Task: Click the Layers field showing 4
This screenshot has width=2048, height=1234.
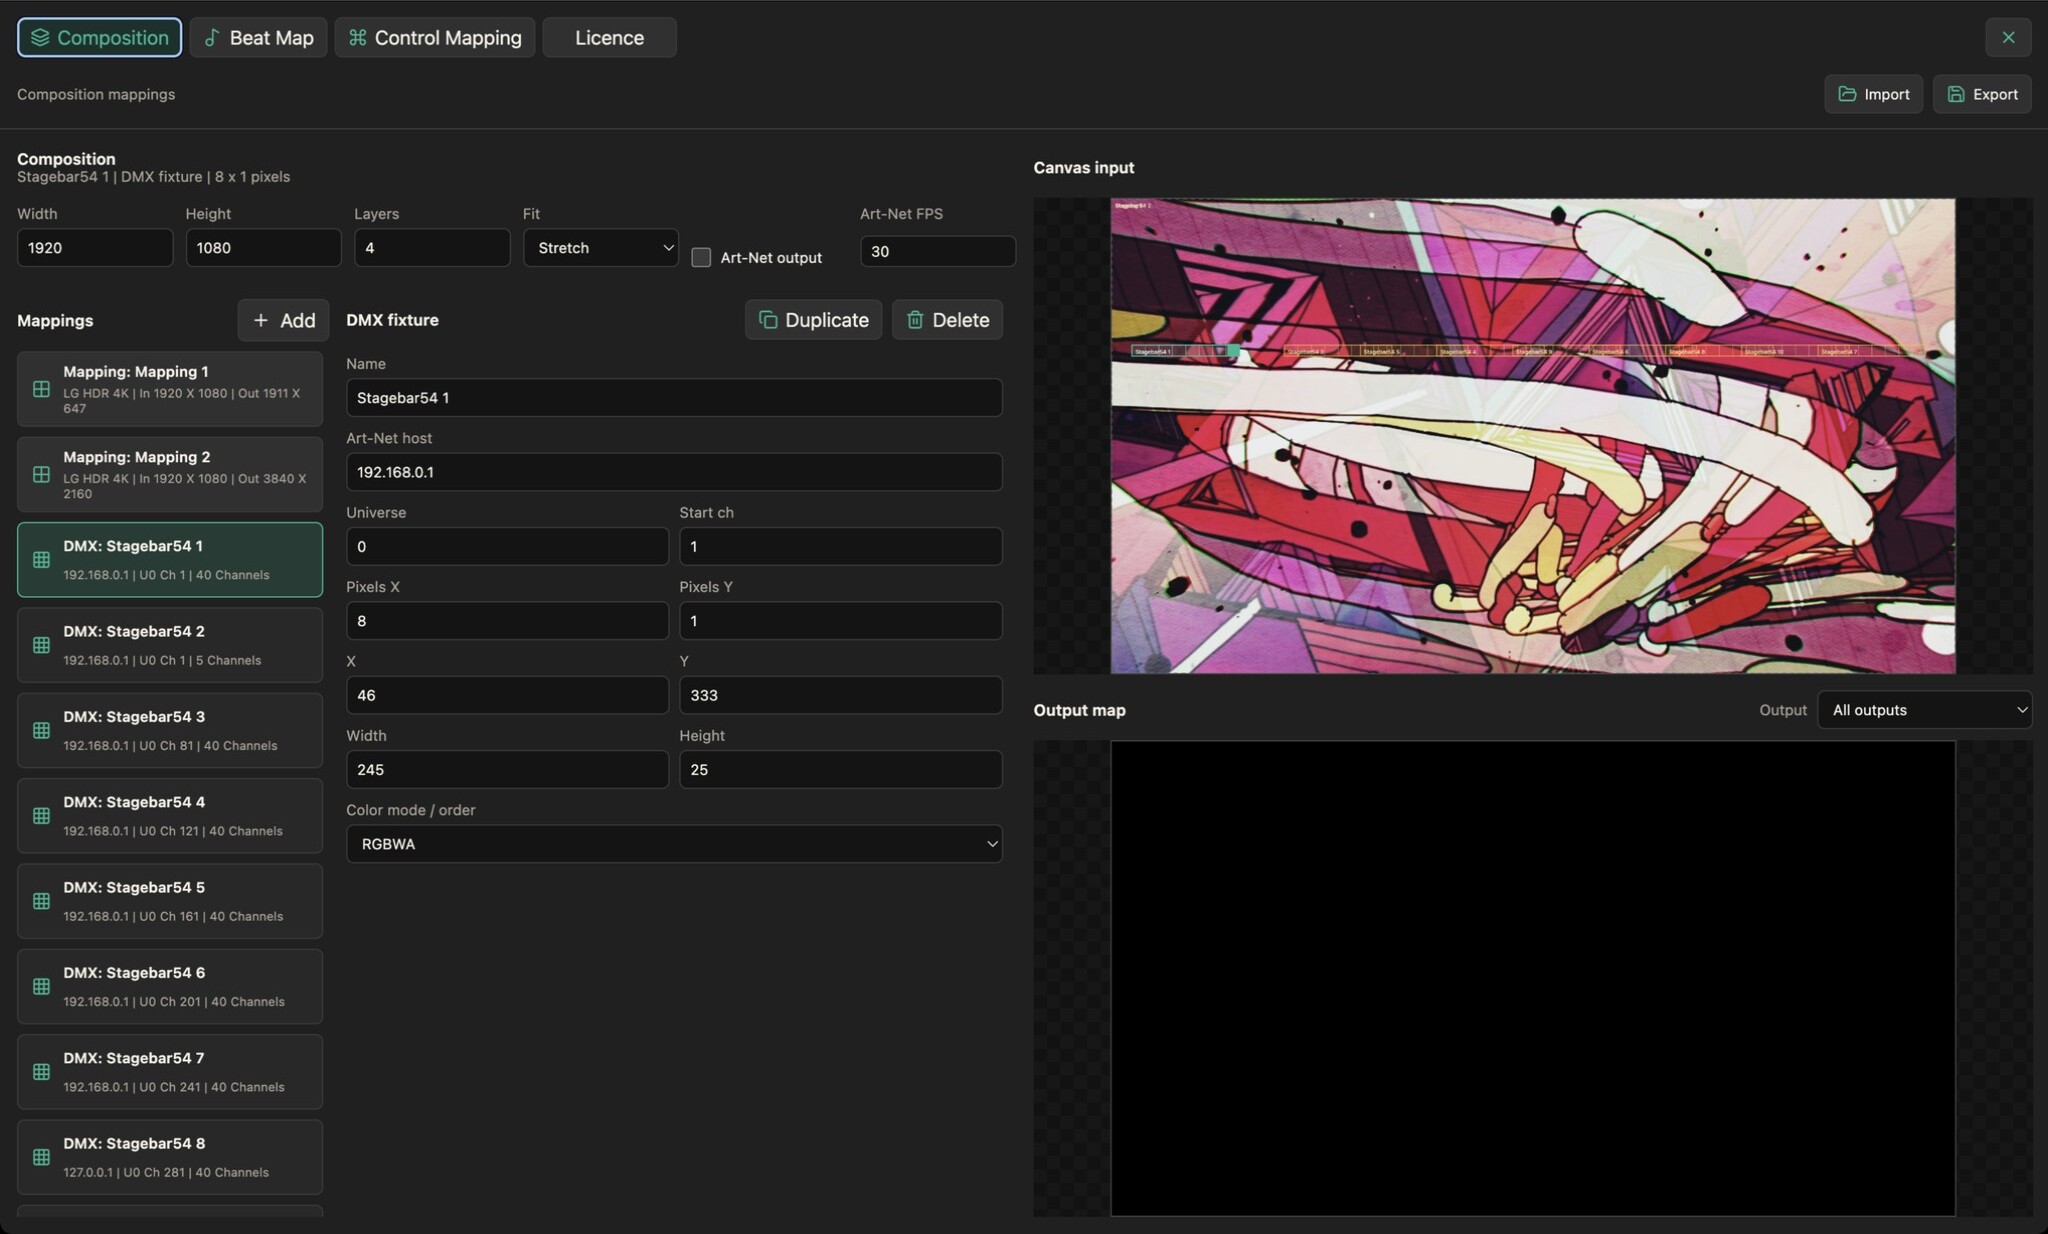Action: click(x=432, y=248)
